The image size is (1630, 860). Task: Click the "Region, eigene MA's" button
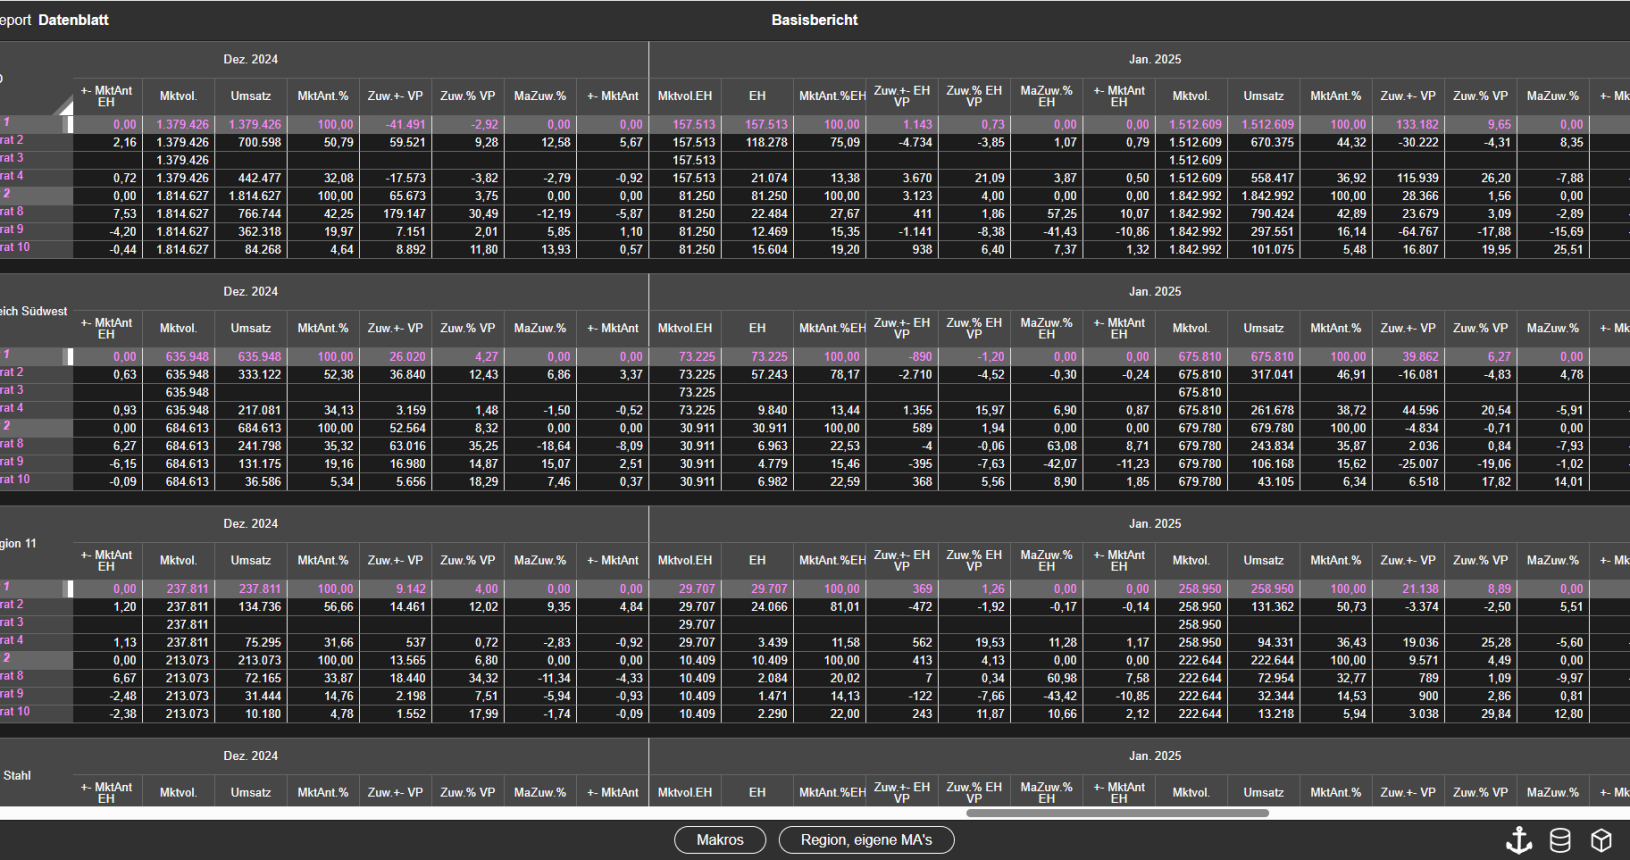click(866, 840)
